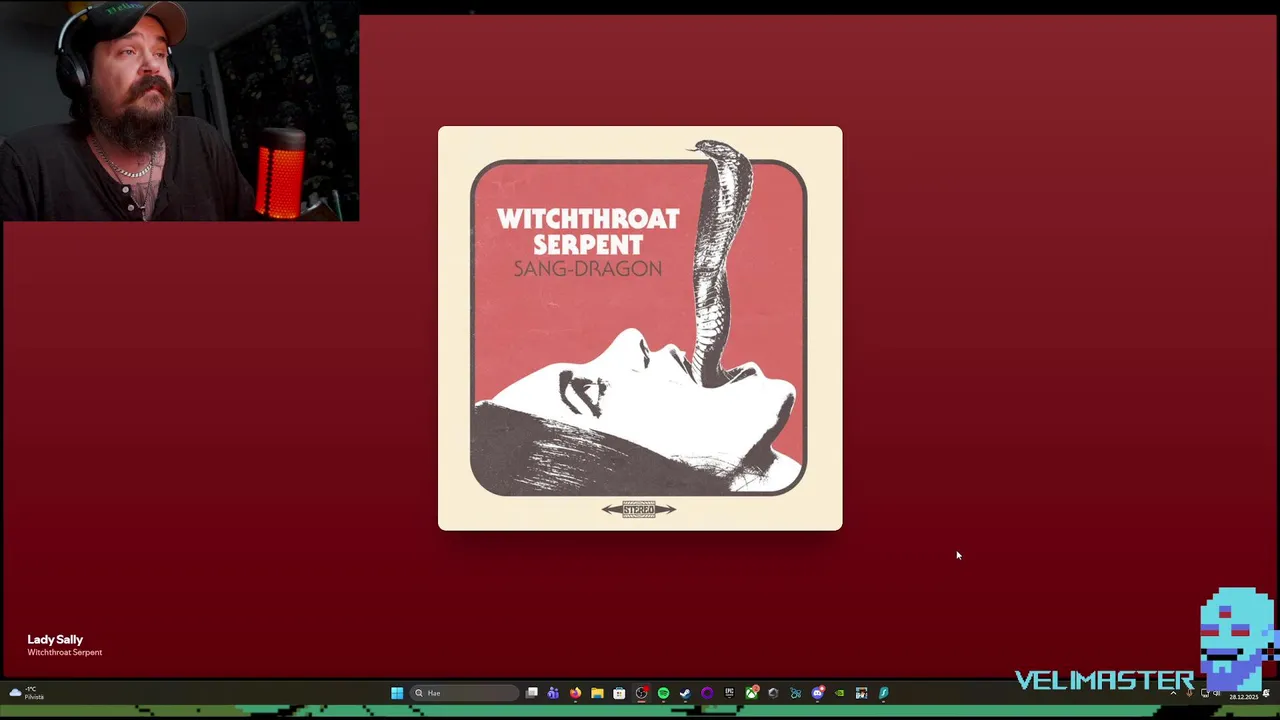Click the taskbar search box 'Hae'
Screen dimensions: 1280x720
click(x=464, y=693)
